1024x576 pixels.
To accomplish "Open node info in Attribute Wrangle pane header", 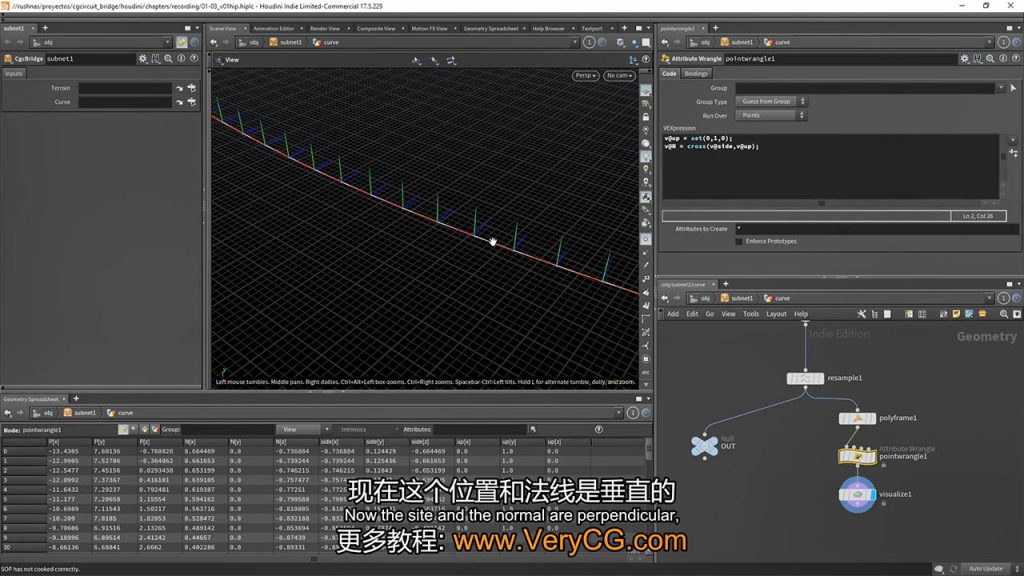I will tap(1003, 59).
